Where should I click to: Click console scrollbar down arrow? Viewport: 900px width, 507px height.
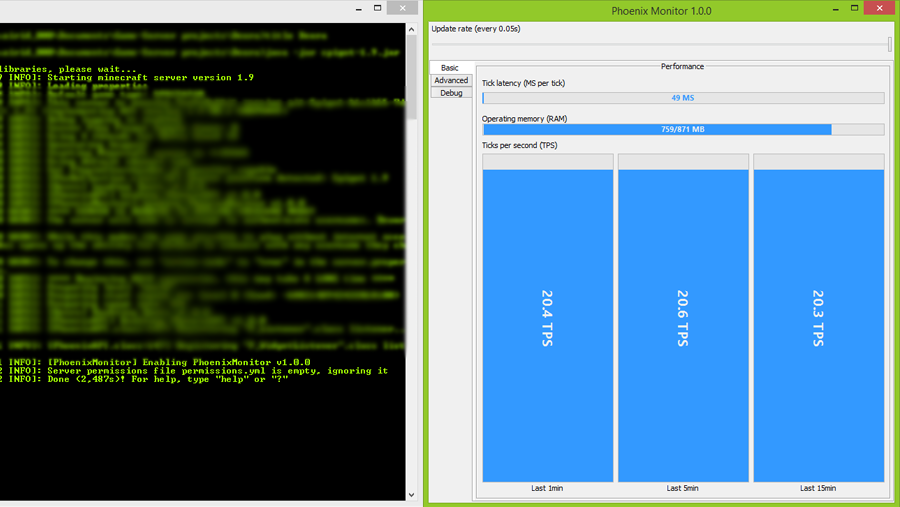click(412, 494)
